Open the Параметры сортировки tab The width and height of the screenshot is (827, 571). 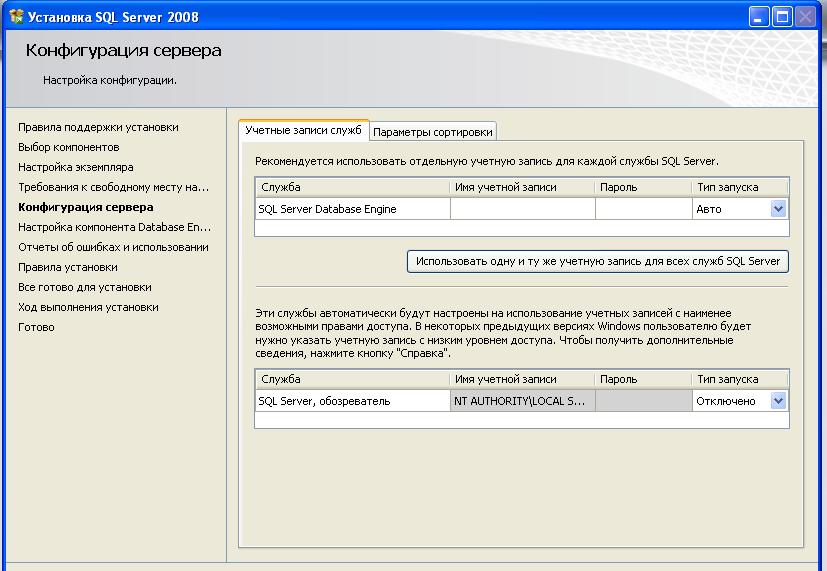(432, 132)
